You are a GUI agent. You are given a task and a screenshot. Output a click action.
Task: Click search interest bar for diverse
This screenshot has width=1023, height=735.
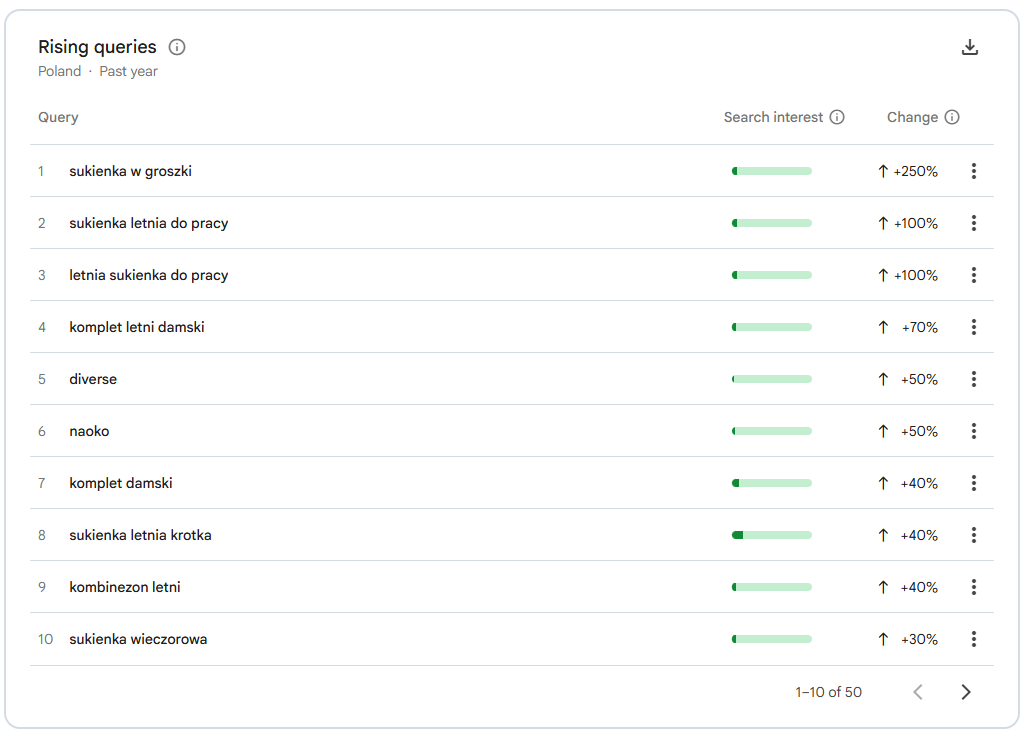pyautogui.click(x=772, y=379)
